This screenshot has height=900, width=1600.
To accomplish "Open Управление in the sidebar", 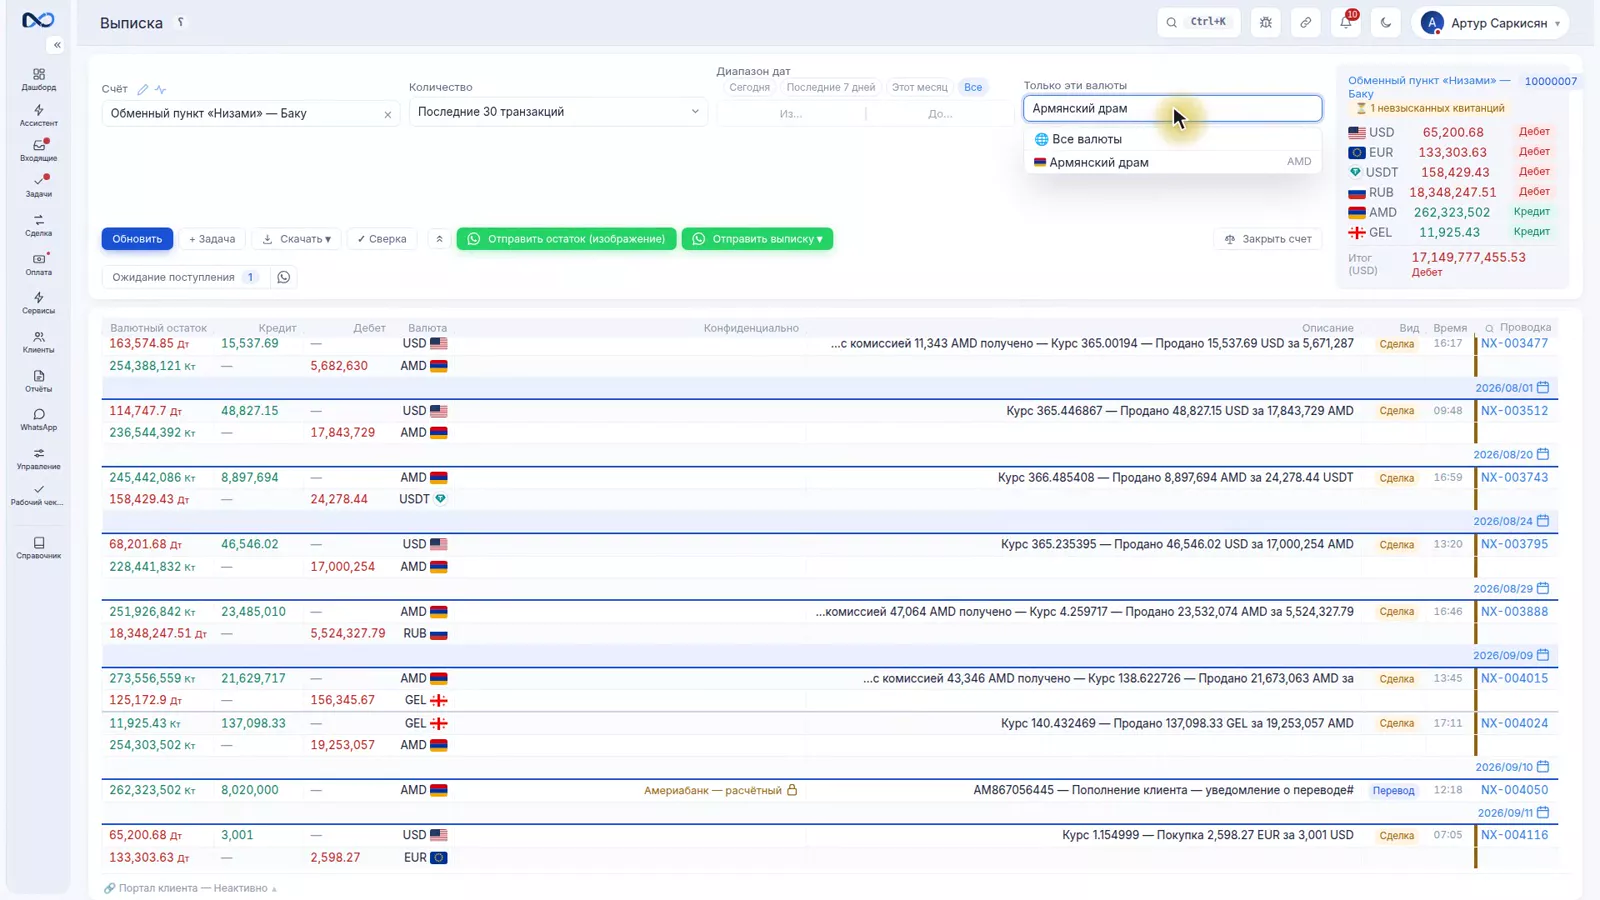I will point(38,459).
